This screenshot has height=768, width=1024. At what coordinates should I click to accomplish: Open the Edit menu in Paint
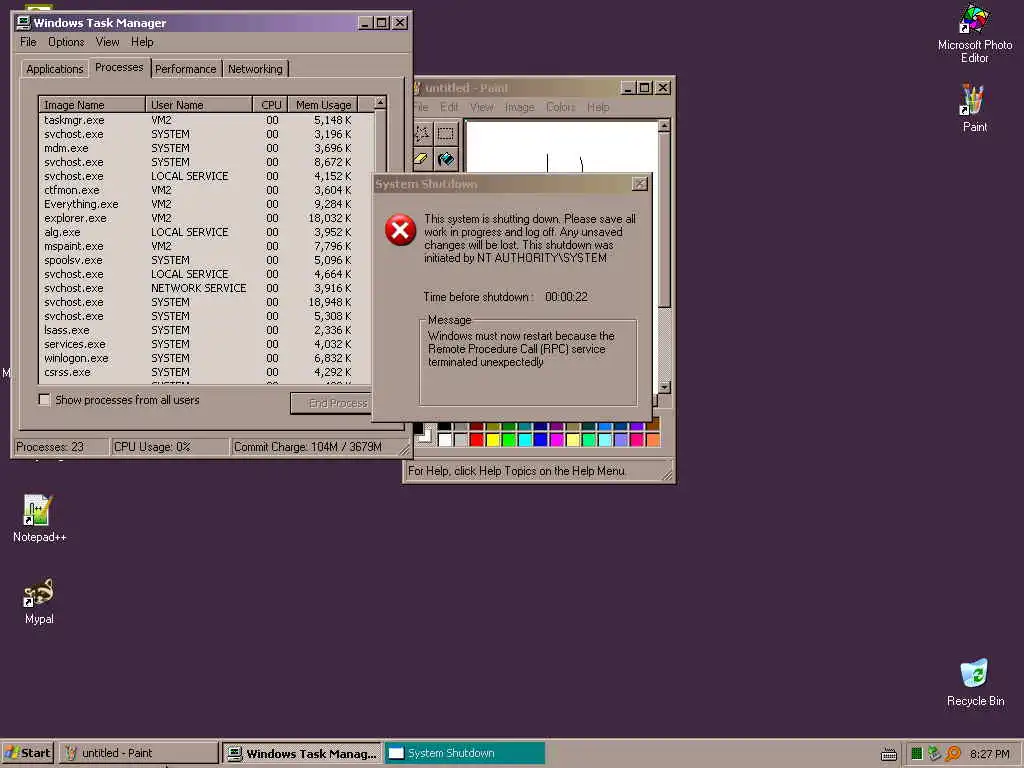point(449,107)
